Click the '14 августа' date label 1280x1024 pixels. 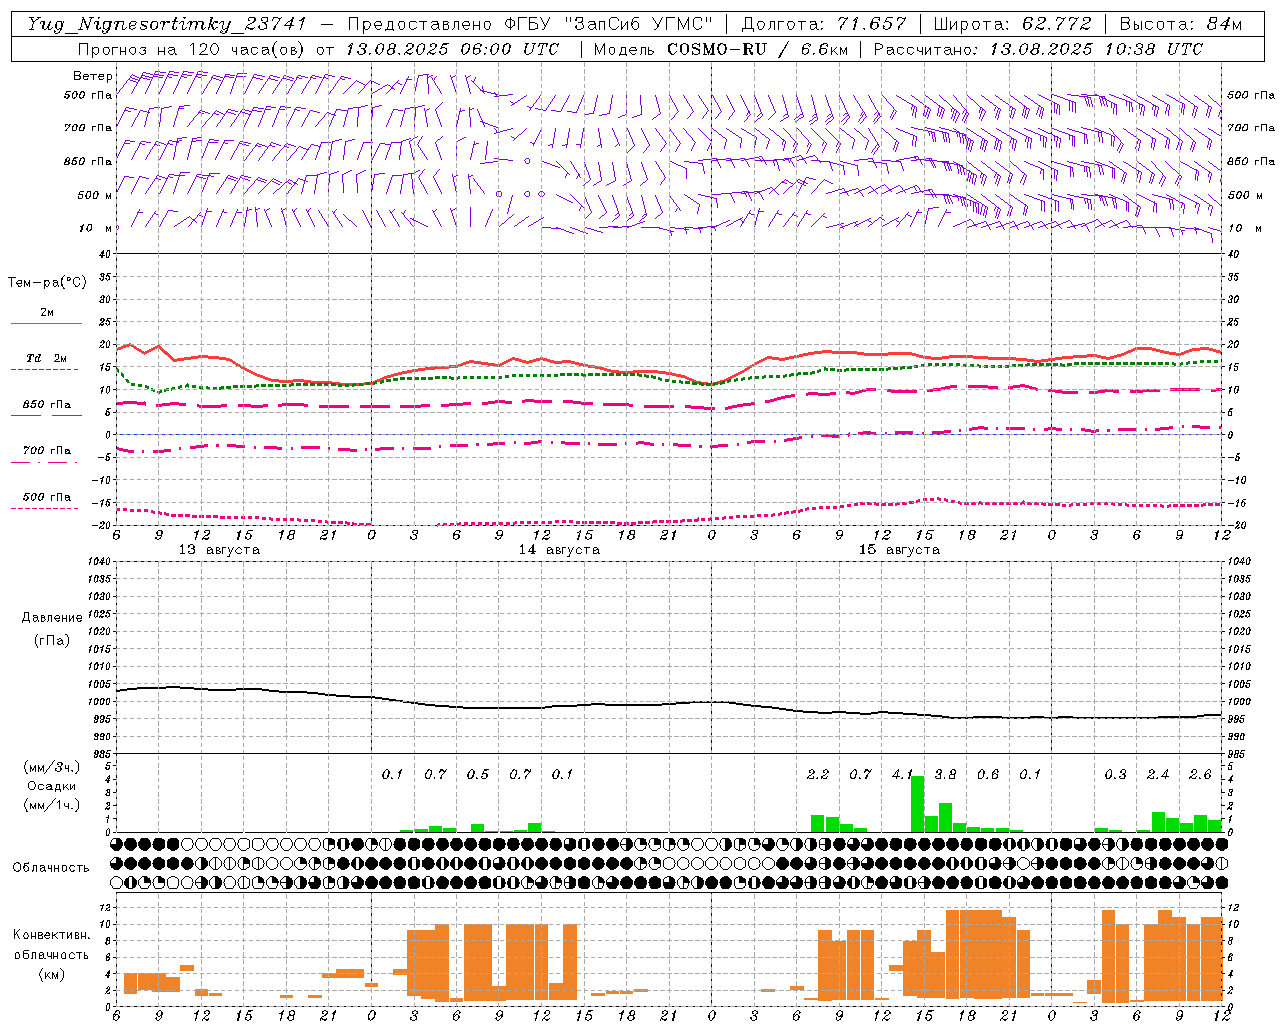[559, 550]
